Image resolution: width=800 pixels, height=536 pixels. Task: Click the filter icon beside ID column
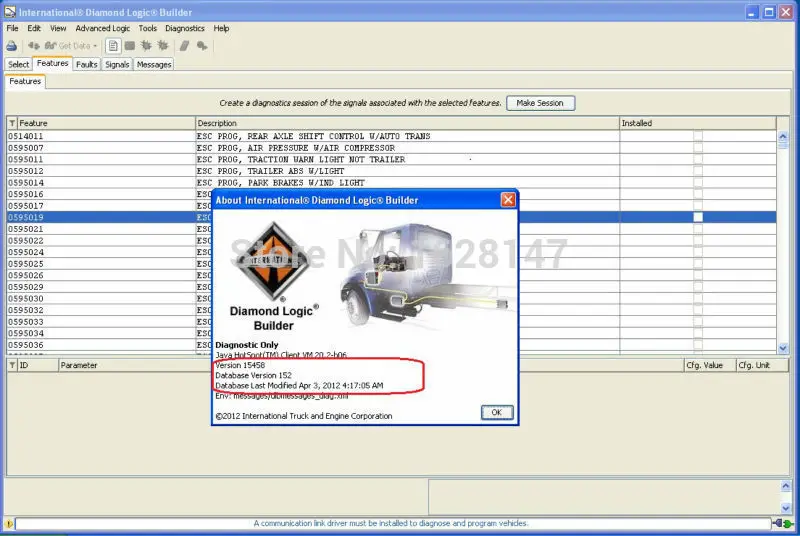(12, 365)
